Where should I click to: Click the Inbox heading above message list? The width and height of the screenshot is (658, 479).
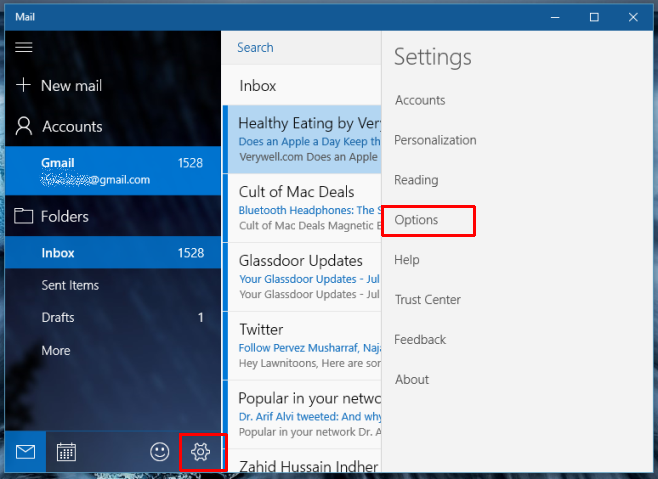click(258, 86)
